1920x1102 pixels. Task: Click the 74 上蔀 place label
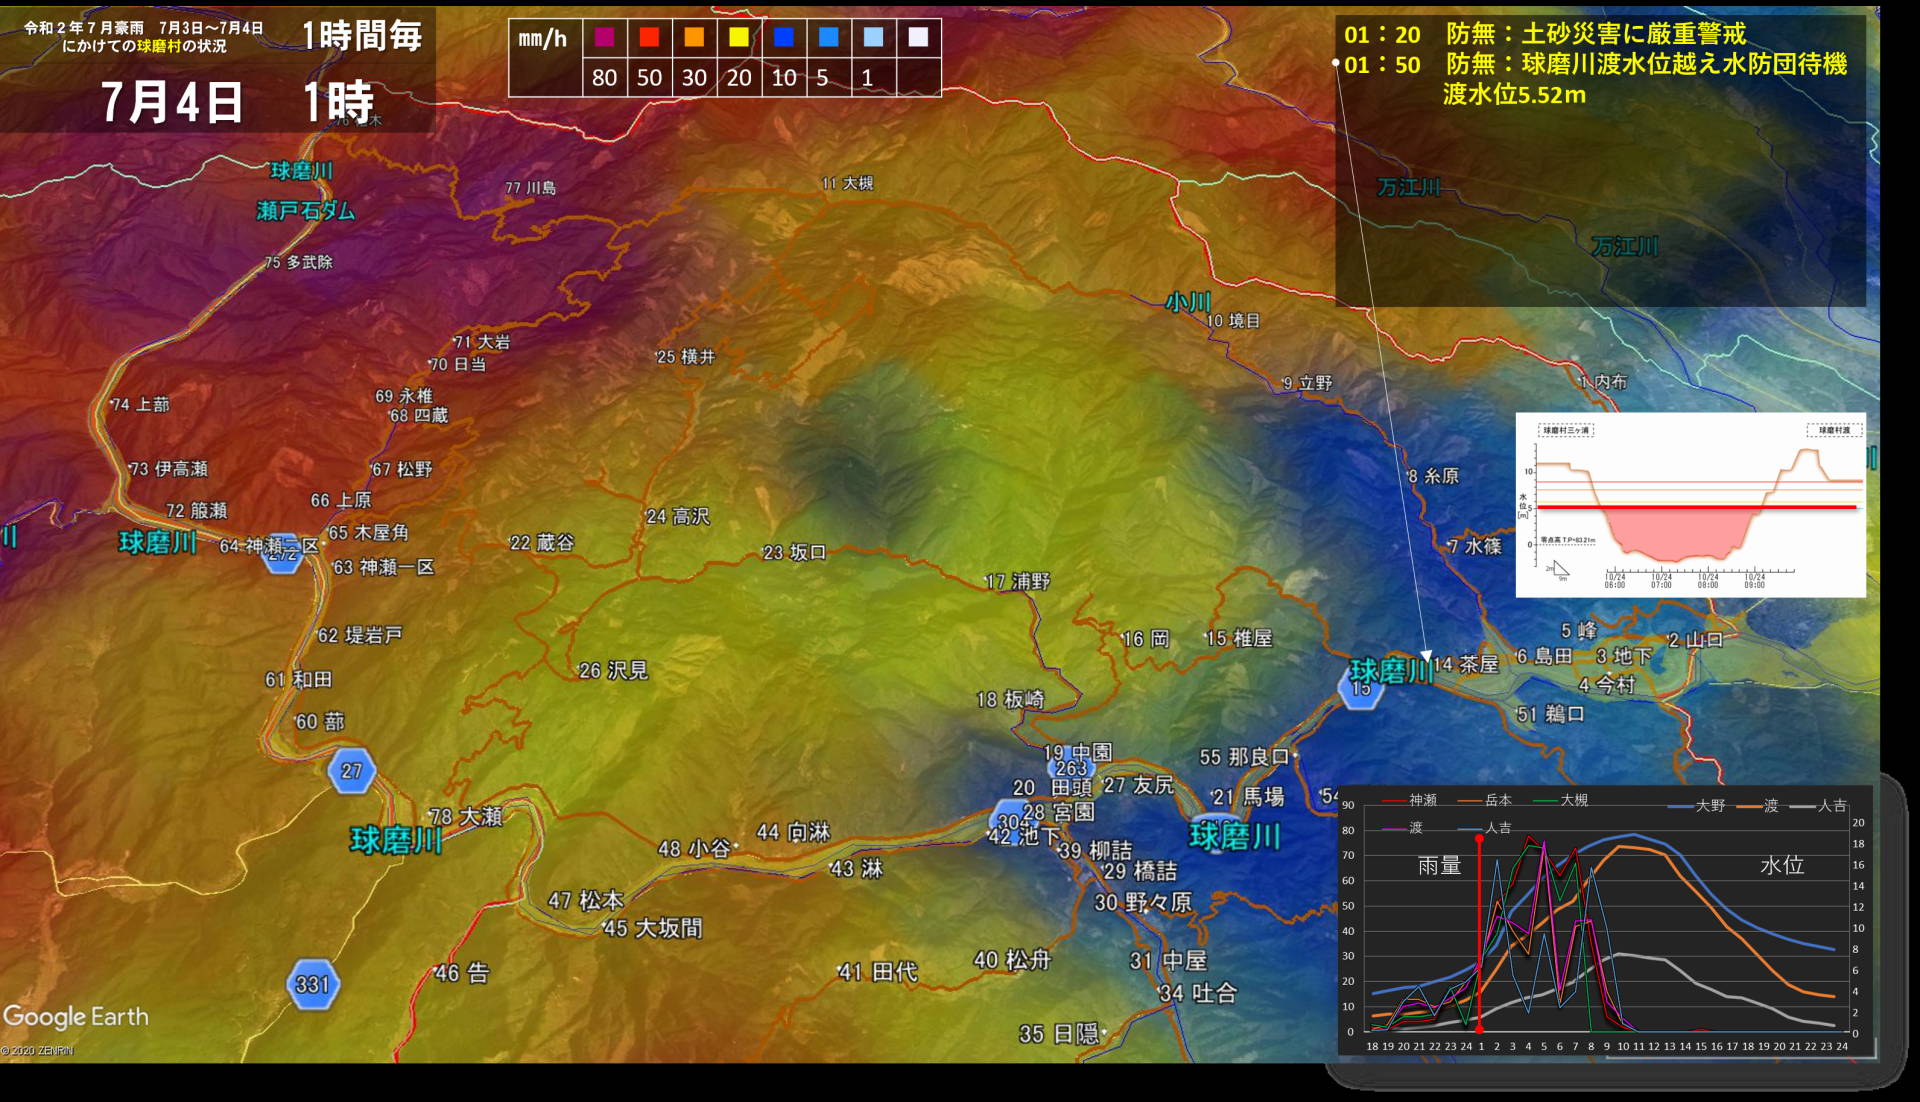click(x=140, y=405)
